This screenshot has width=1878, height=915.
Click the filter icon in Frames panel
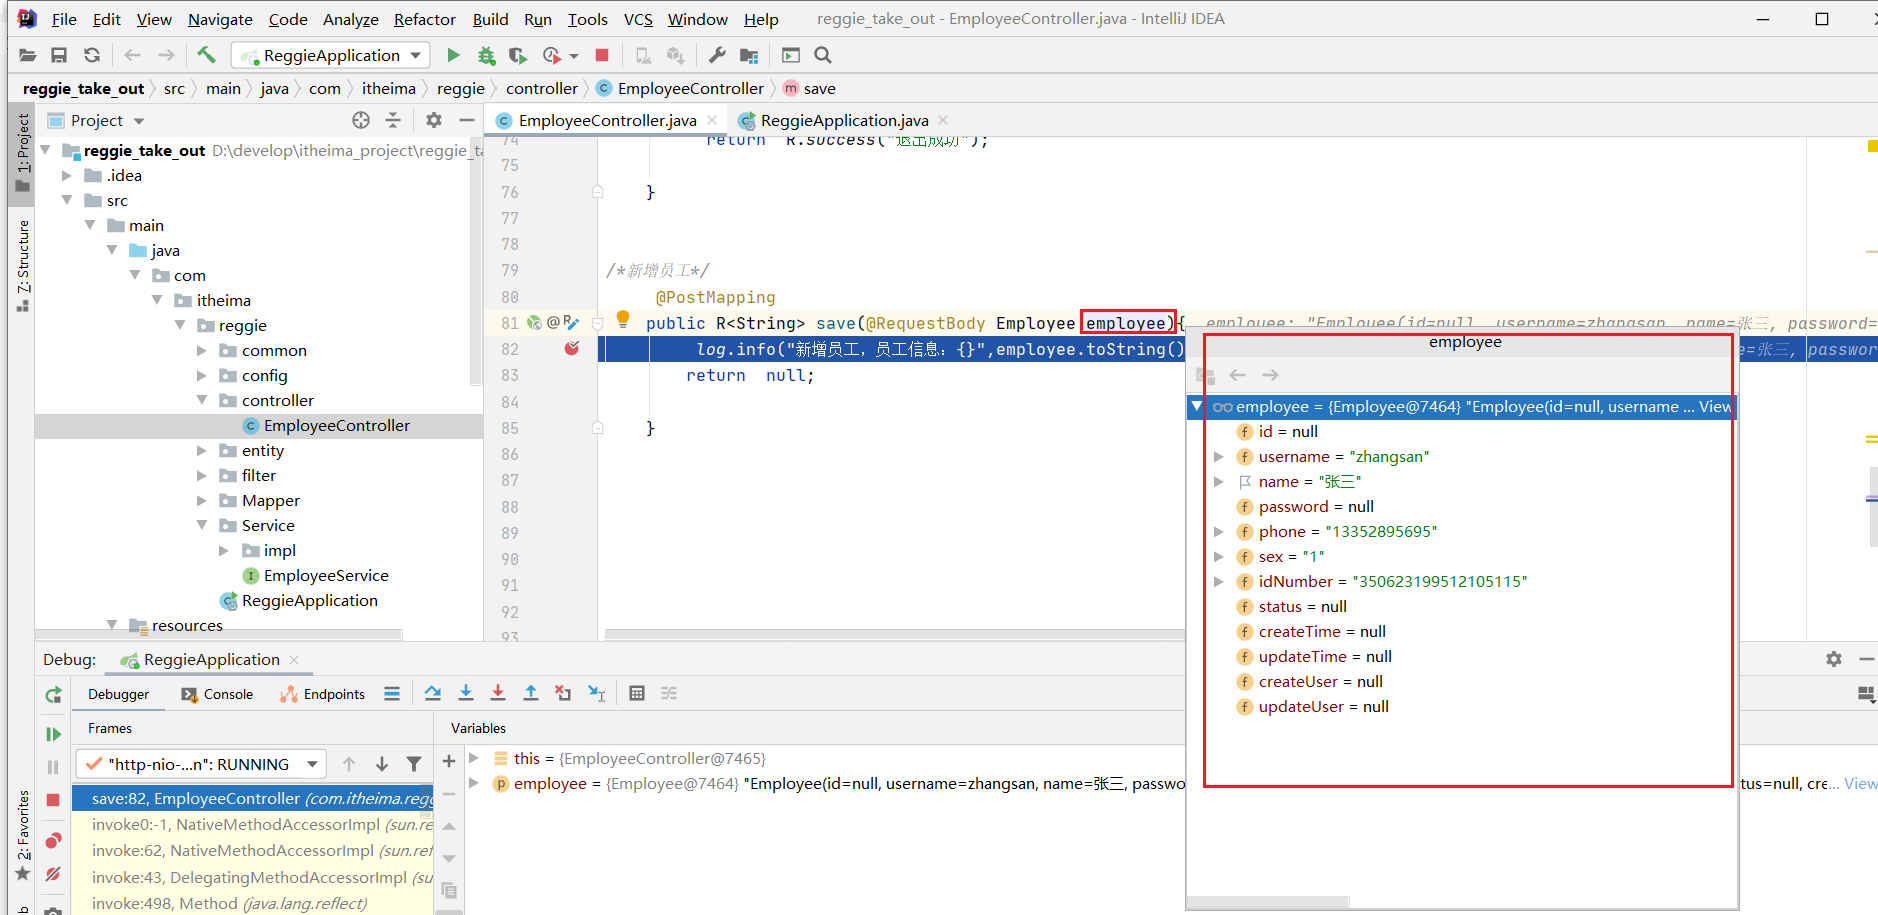tap(414, 764)
